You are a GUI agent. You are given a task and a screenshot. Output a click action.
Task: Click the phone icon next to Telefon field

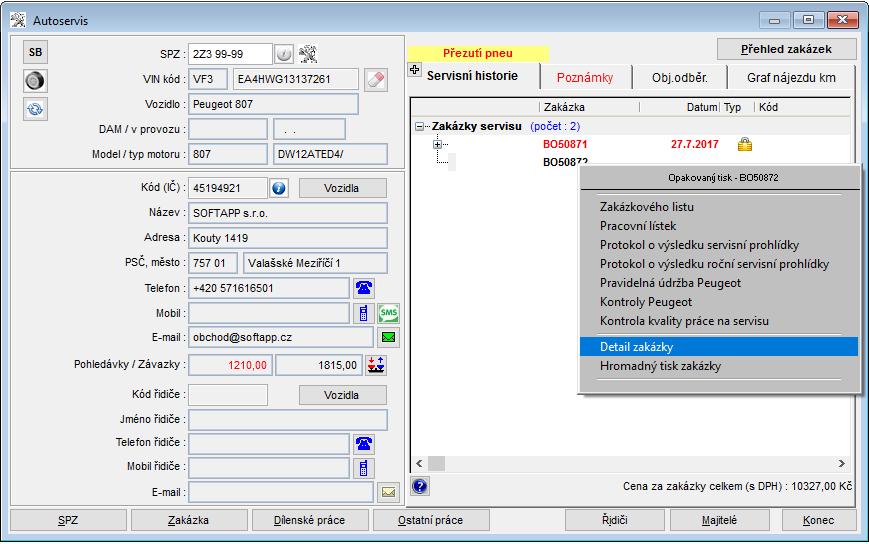[364, 288]
